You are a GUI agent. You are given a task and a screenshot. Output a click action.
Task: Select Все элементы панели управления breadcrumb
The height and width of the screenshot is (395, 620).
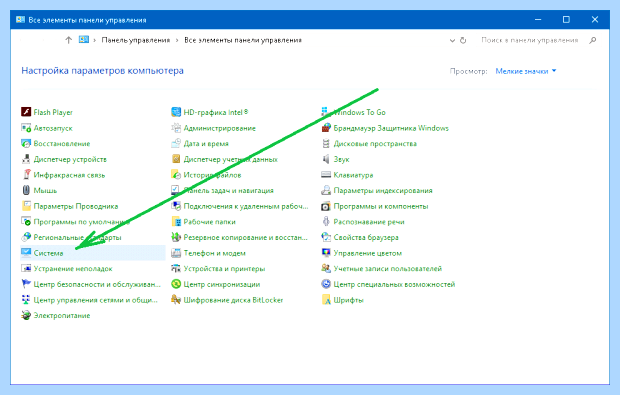tap(243, 40)
